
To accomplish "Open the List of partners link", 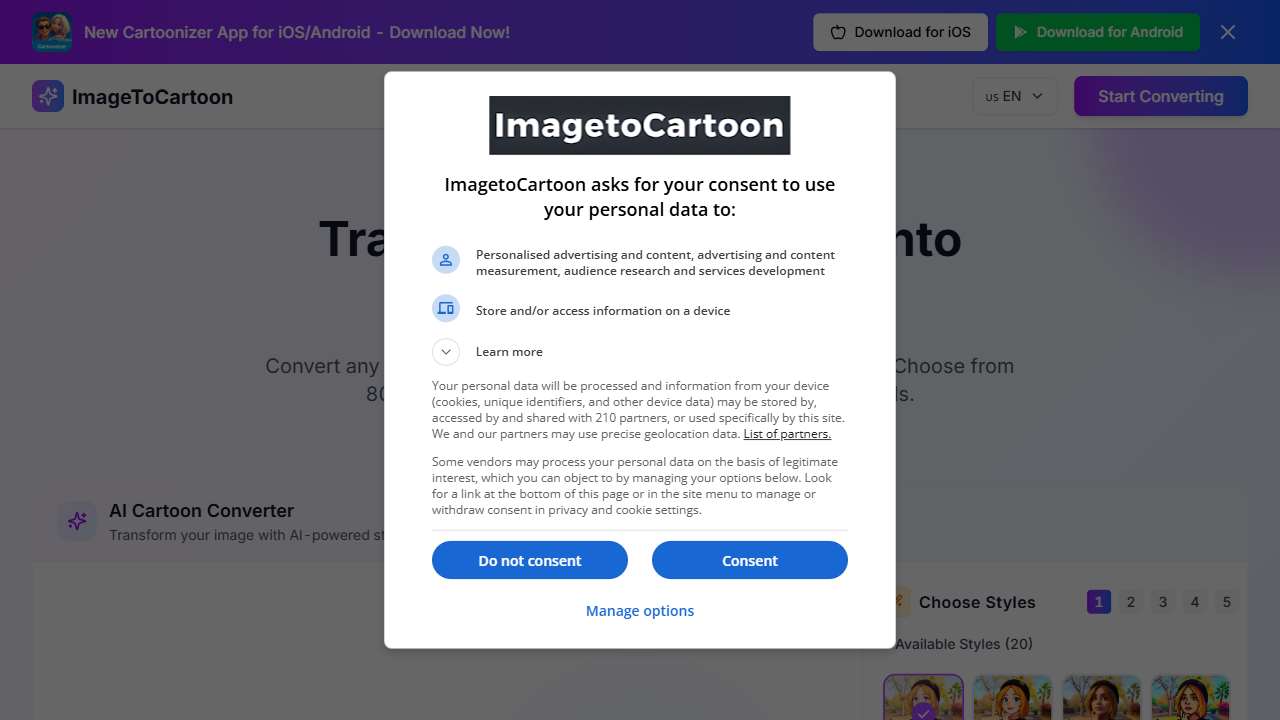I will (786, 433).
